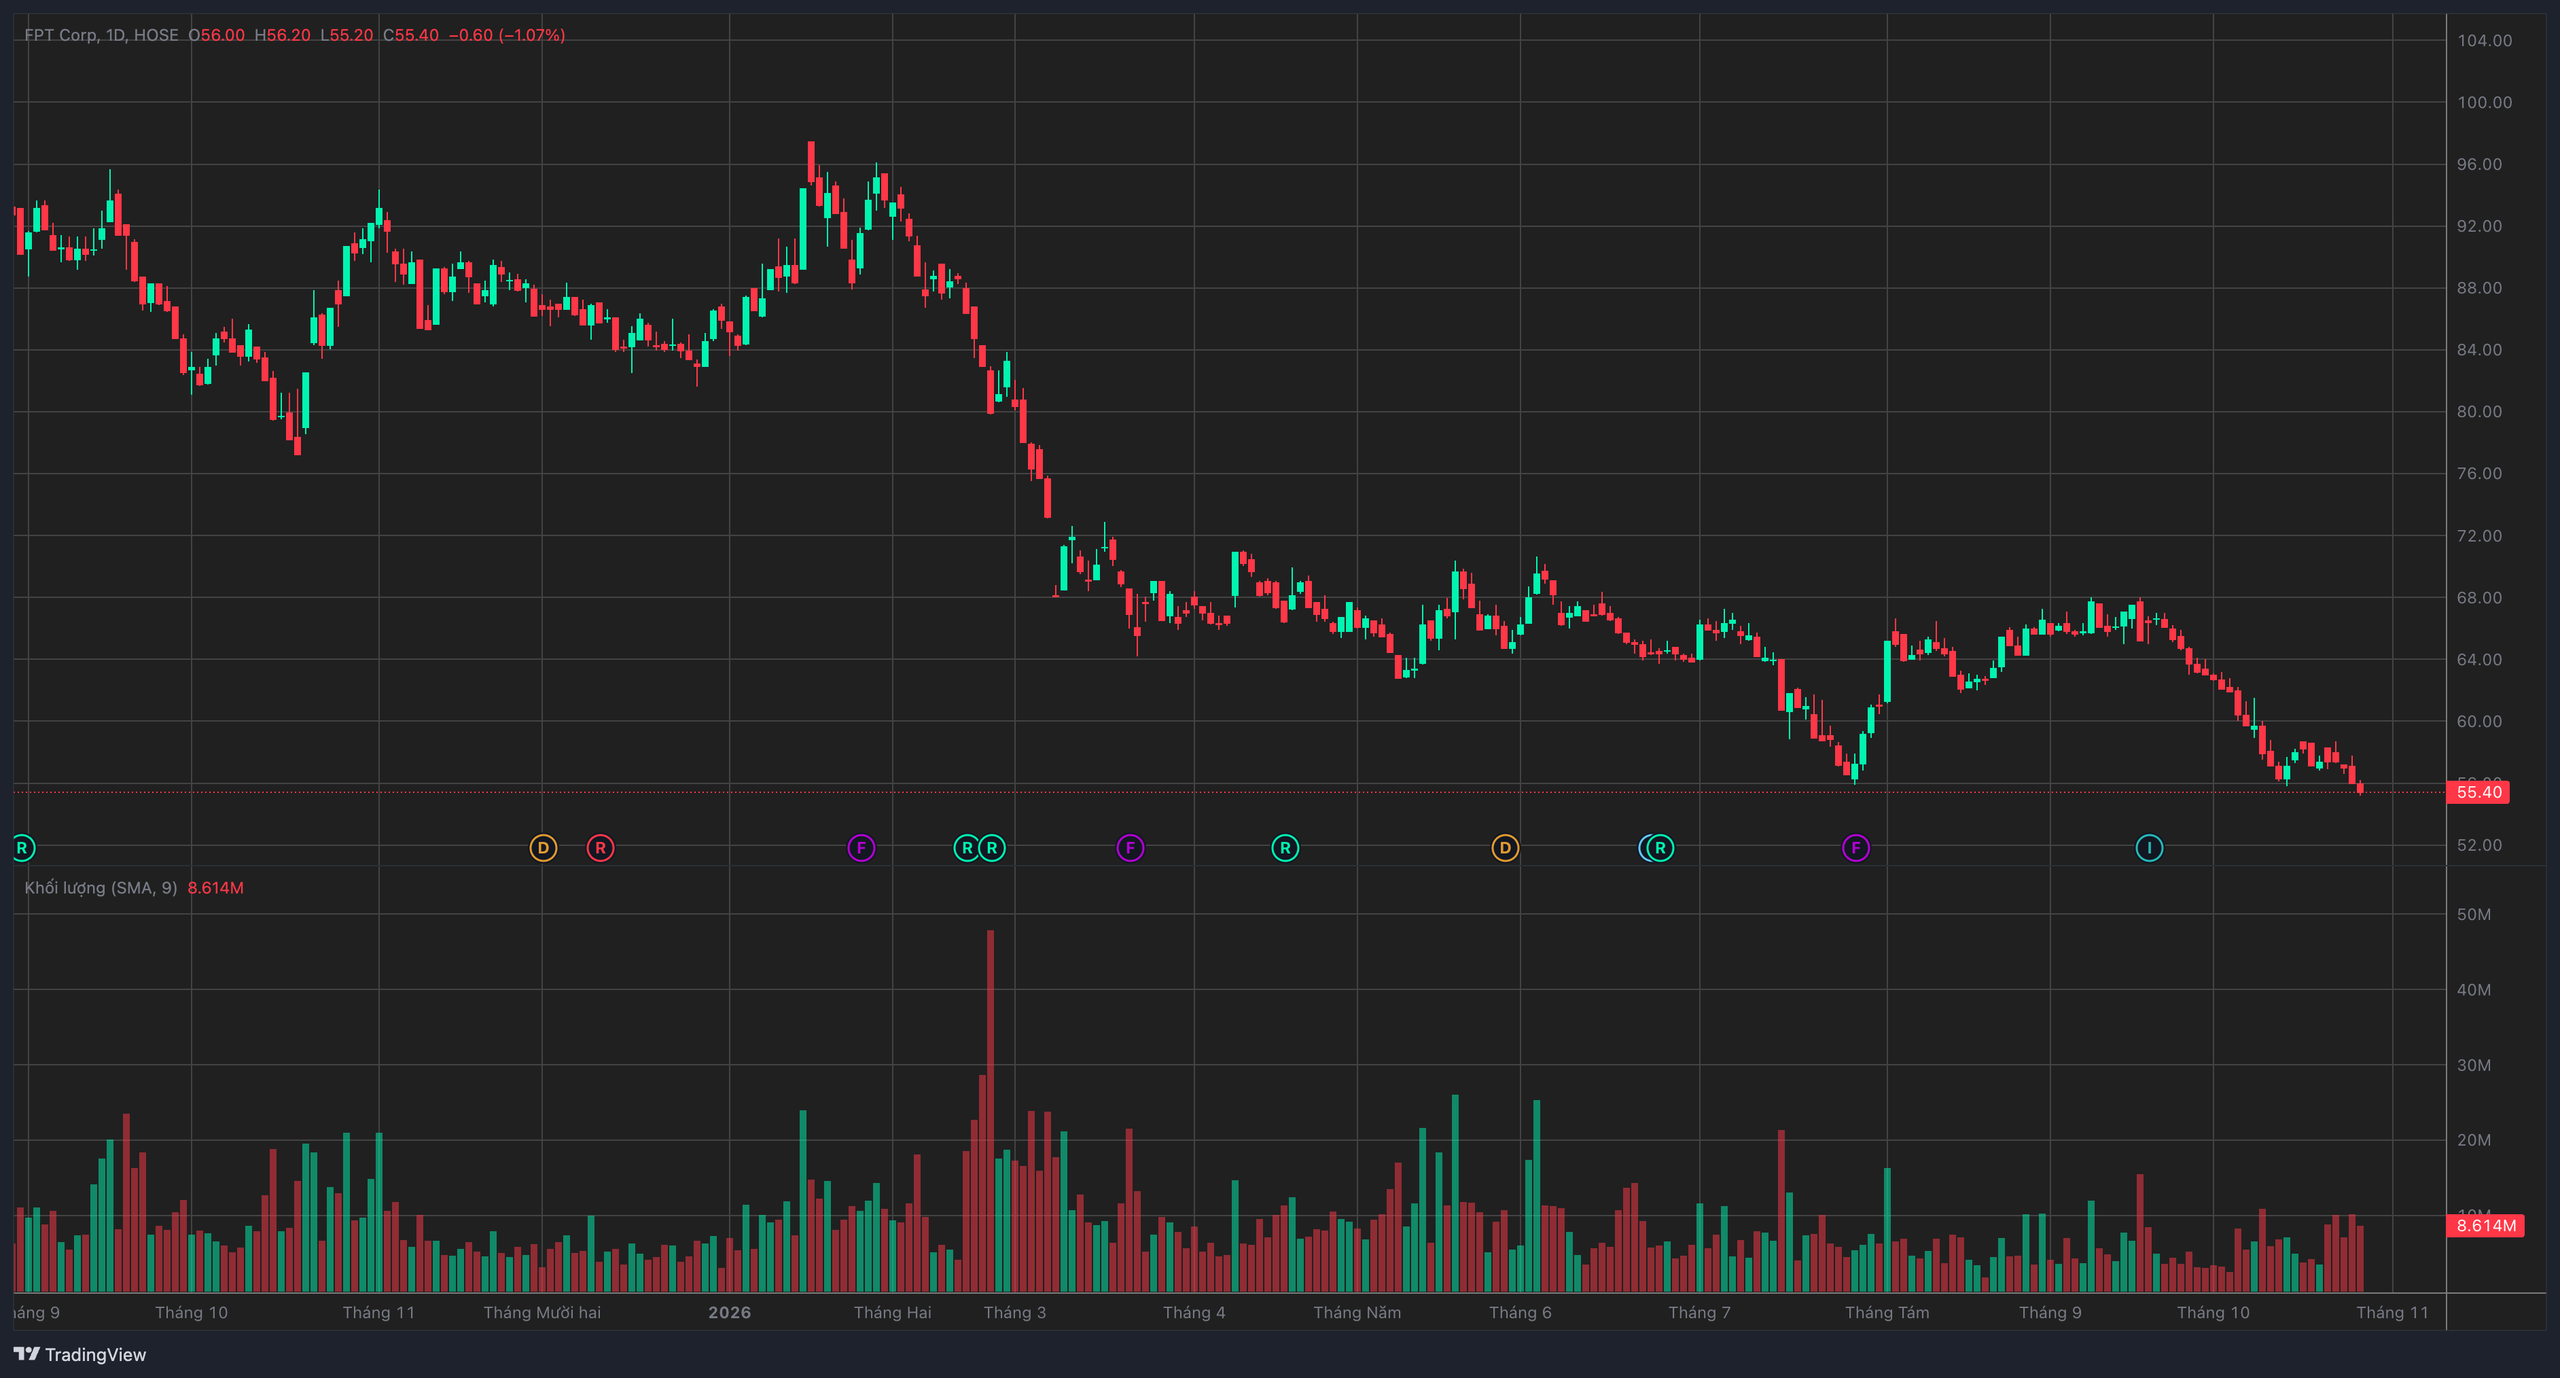Click the purple F marker before Tháng Hai
The height and width of the screenshot is (1378, 2560).
click(861, 848)
